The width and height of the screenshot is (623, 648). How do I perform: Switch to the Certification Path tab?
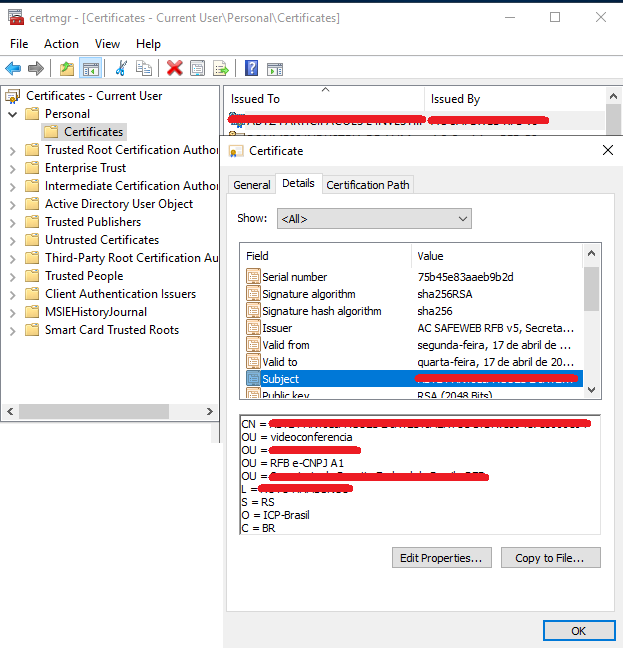point(368,185)
